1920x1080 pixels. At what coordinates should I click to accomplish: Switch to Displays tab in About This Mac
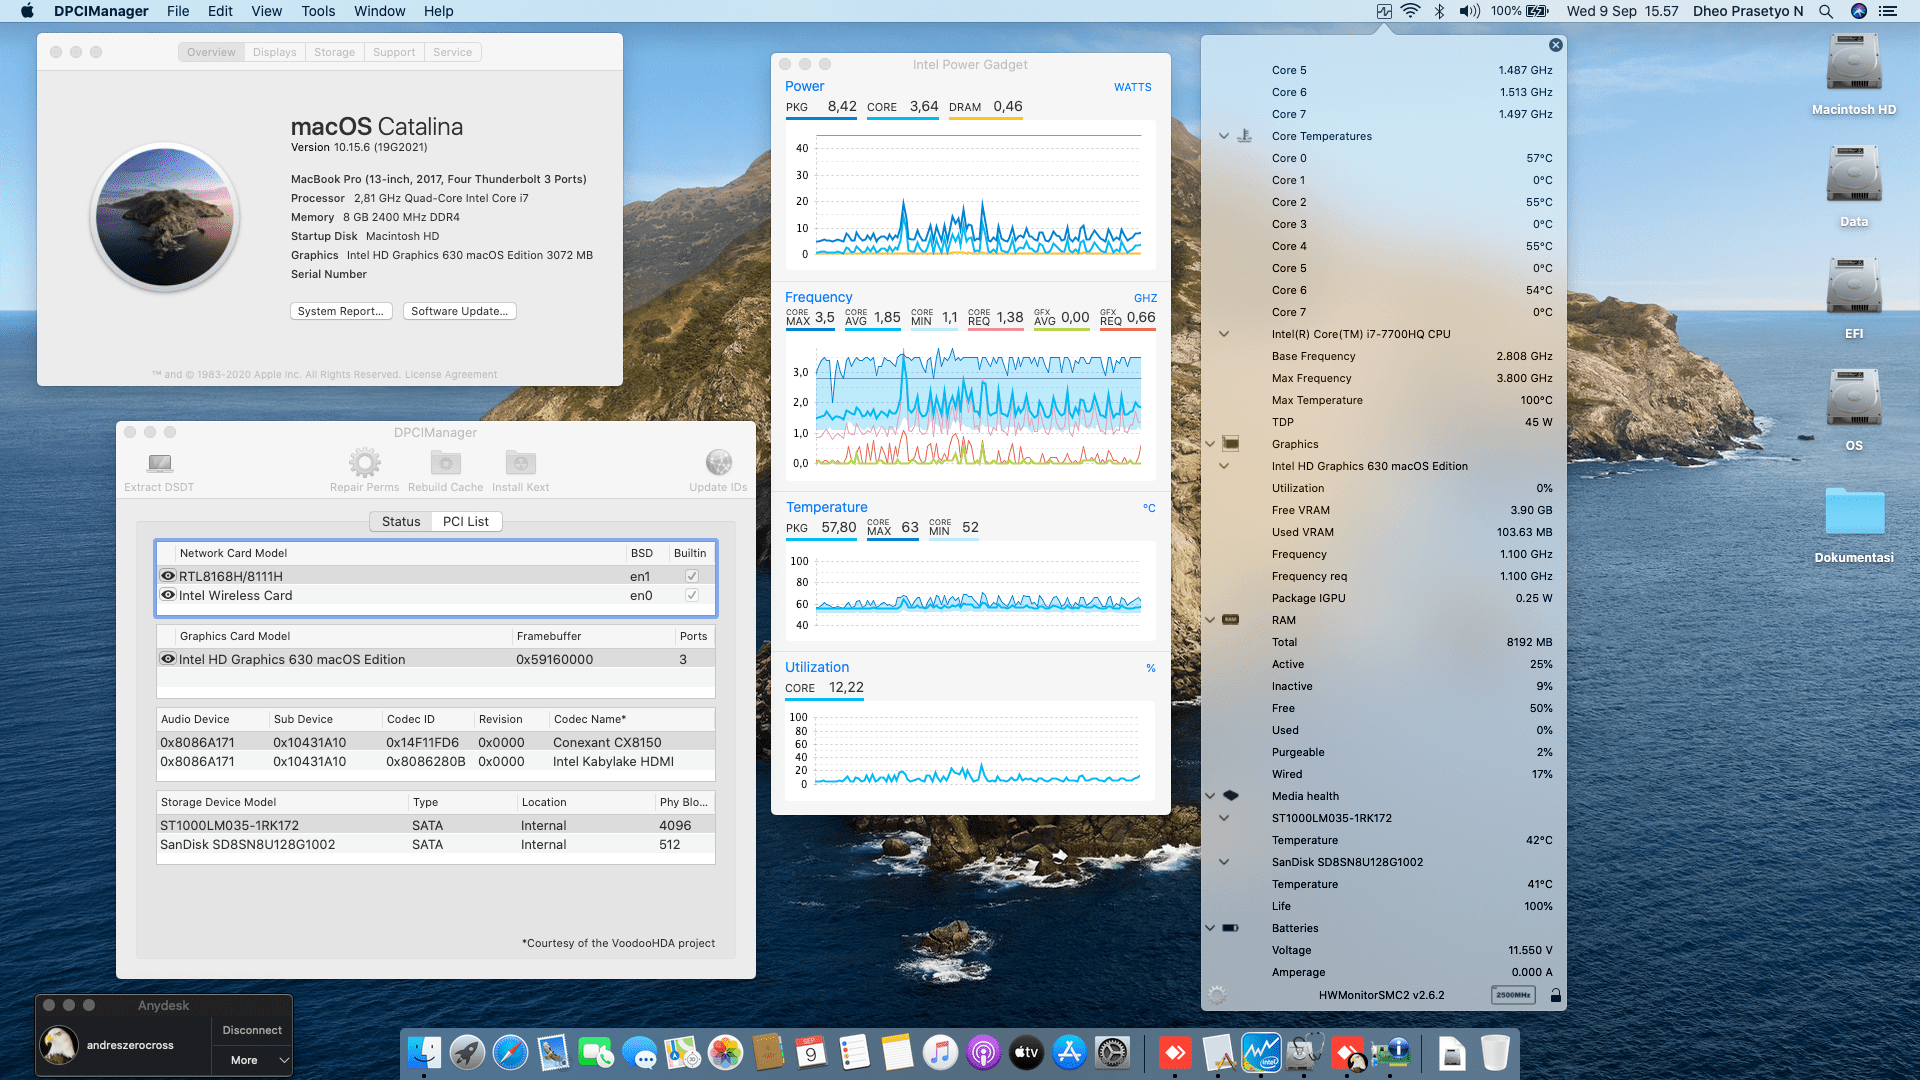(x=274, y=52)
